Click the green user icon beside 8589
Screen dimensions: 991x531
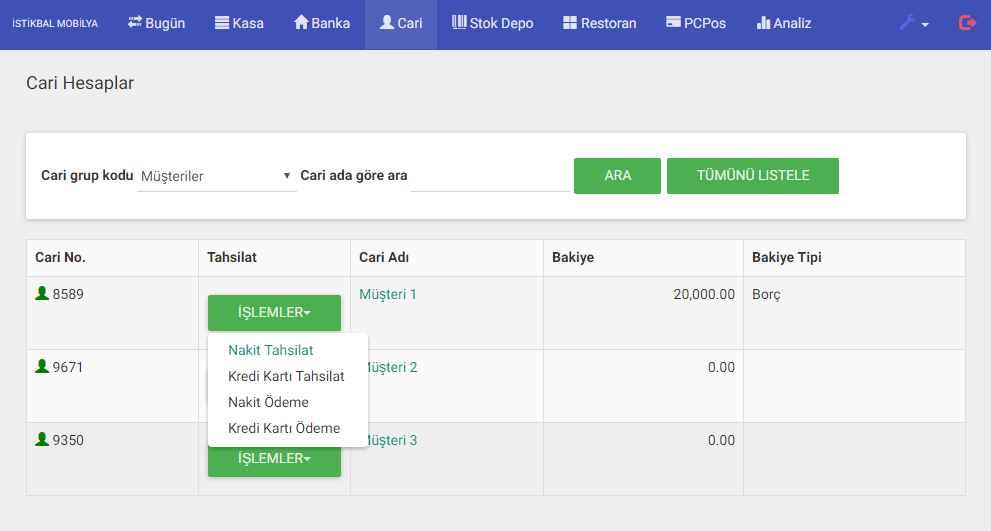[42, 294]
